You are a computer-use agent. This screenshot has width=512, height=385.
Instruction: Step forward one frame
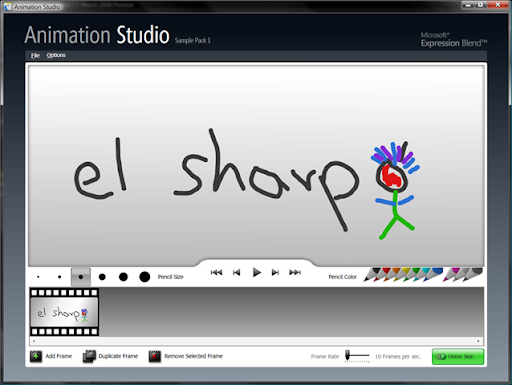275,273
